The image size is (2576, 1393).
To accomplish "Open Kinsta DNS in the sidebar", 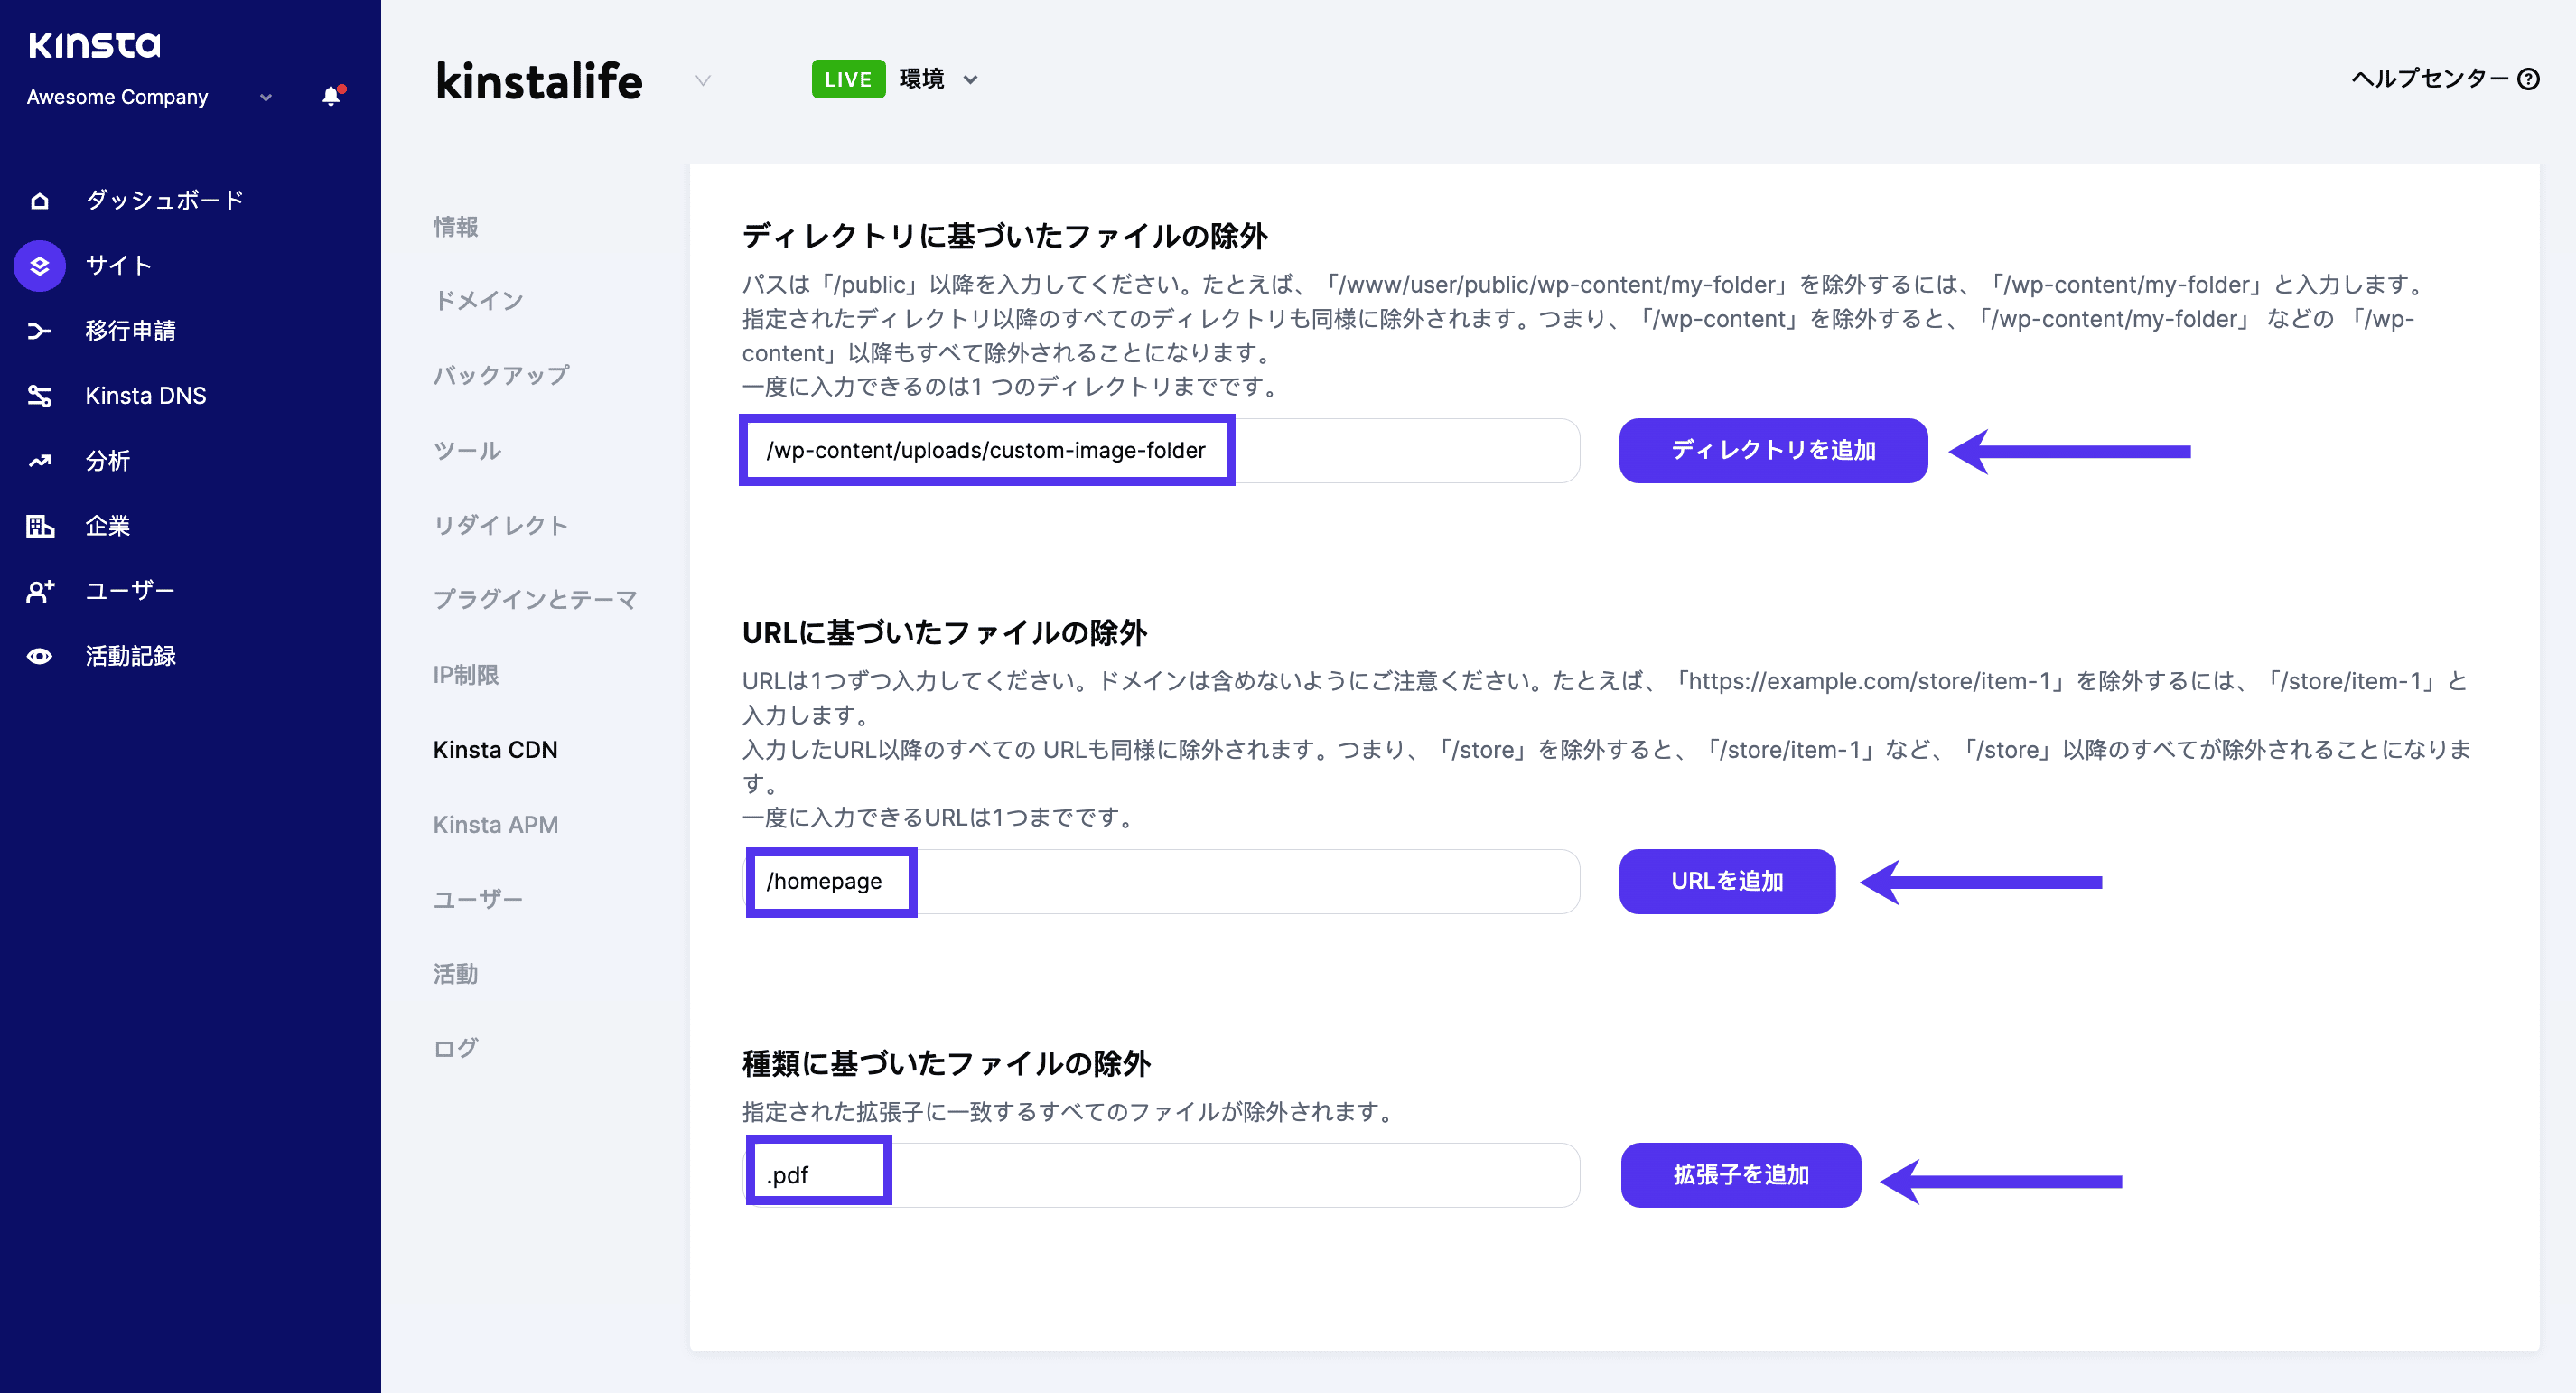I will pos(146,395).
